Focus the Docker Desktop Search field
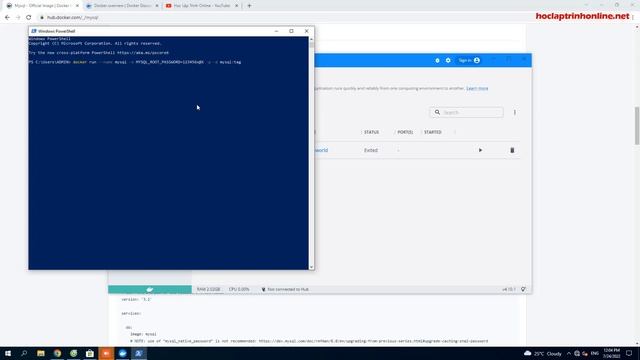The width and height of the screenshot is (640, 360). (467, 112)
